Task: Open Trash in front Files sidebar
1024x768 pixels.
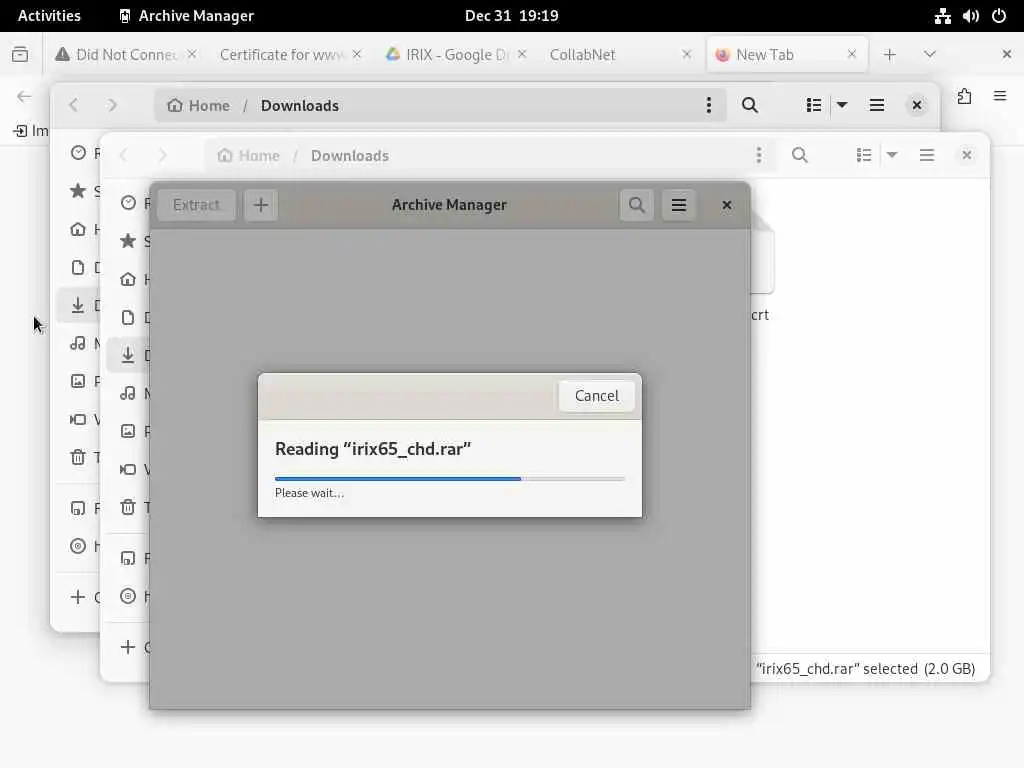Action: [128, 507]
